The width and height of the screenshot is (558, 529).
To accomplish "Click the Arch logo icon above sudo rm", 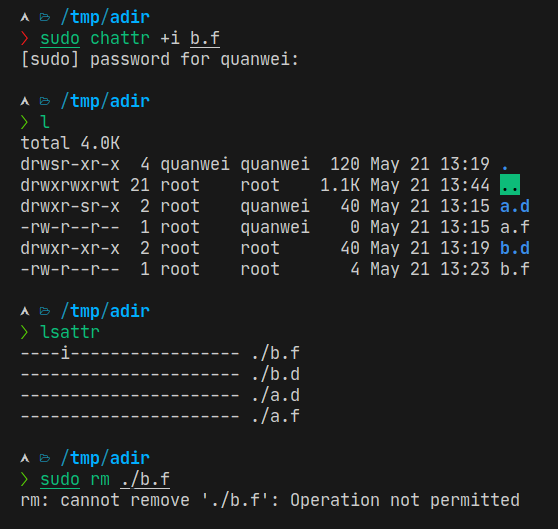I will pos(25,458).
